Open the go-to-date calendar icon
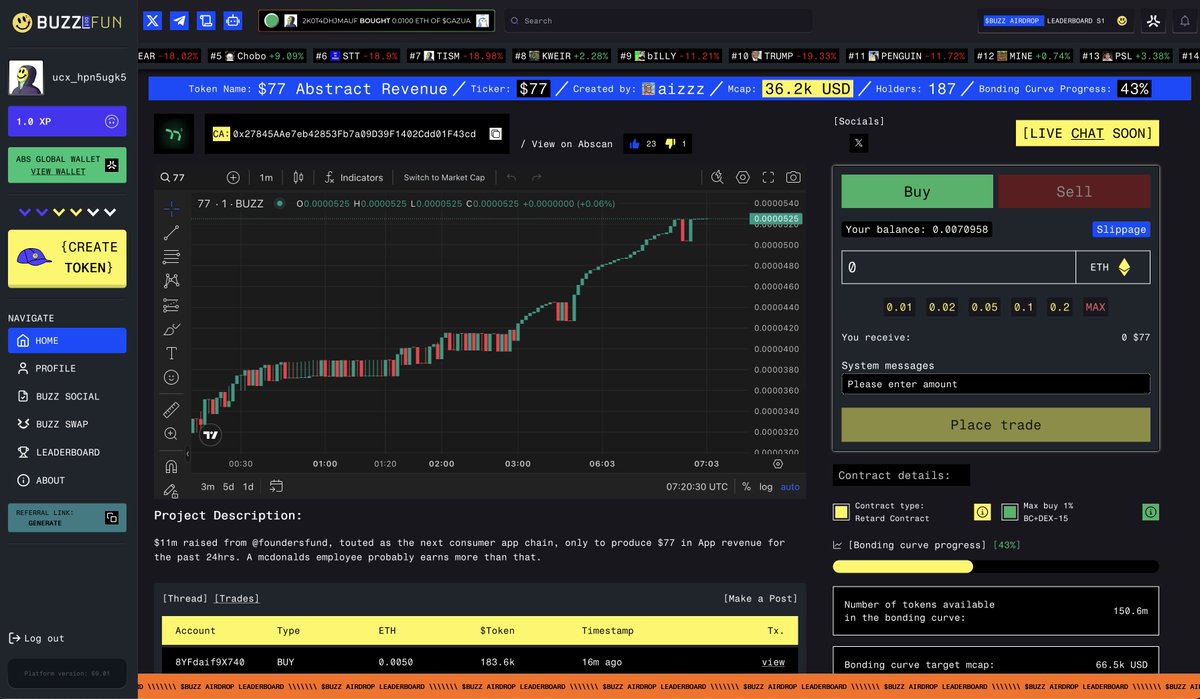Viewport: 1200px width, 699px height. tap(276, 486)
